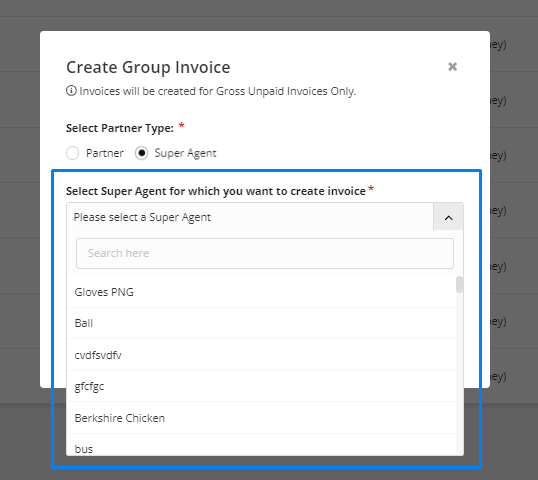Screen dimensions: 538x480
Task: Pick cvdfsvdfv in the dropdown list
Action: click(x=261, y=355)
